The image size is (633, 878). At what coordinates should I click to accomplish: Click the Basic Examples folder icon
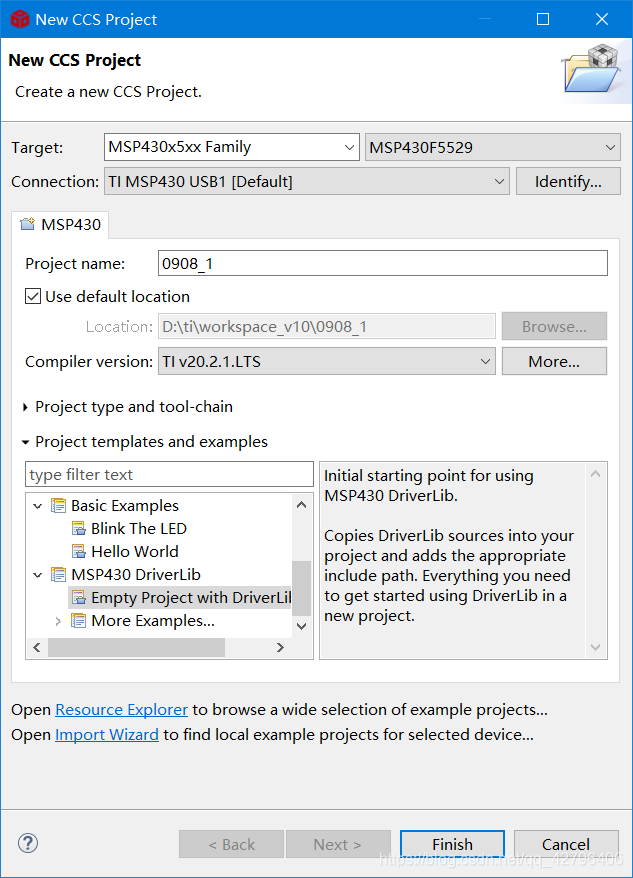(59, 506)
